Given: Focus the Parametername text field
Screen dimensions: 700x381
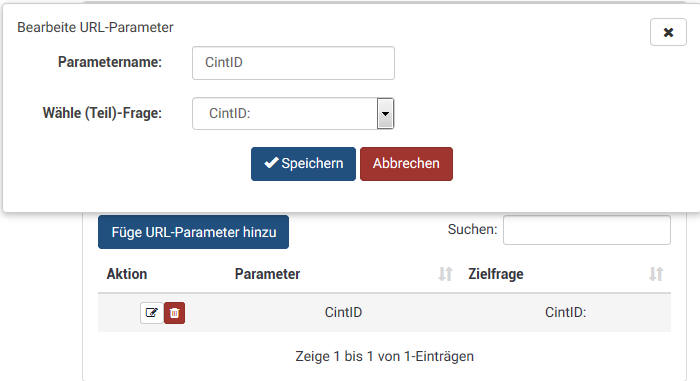Looking at the screenshot, I should [293, 63].
